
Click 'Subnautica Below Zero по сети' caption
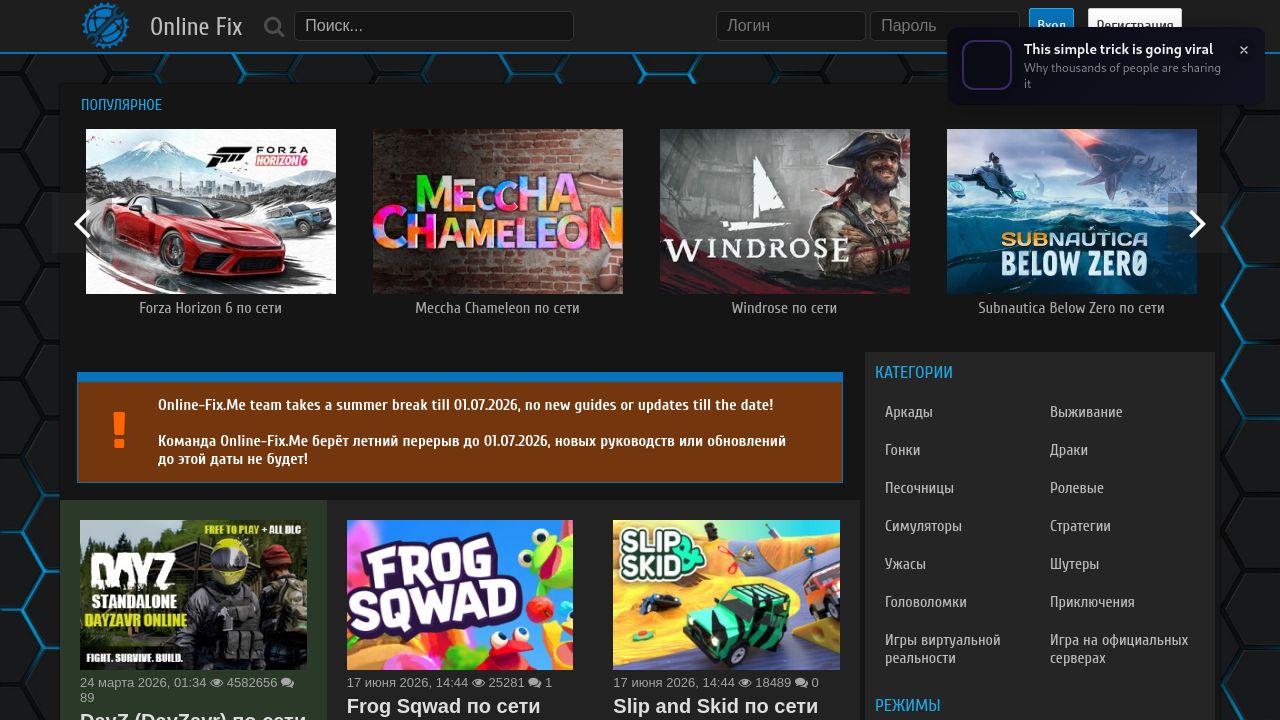click(1072, 308)
